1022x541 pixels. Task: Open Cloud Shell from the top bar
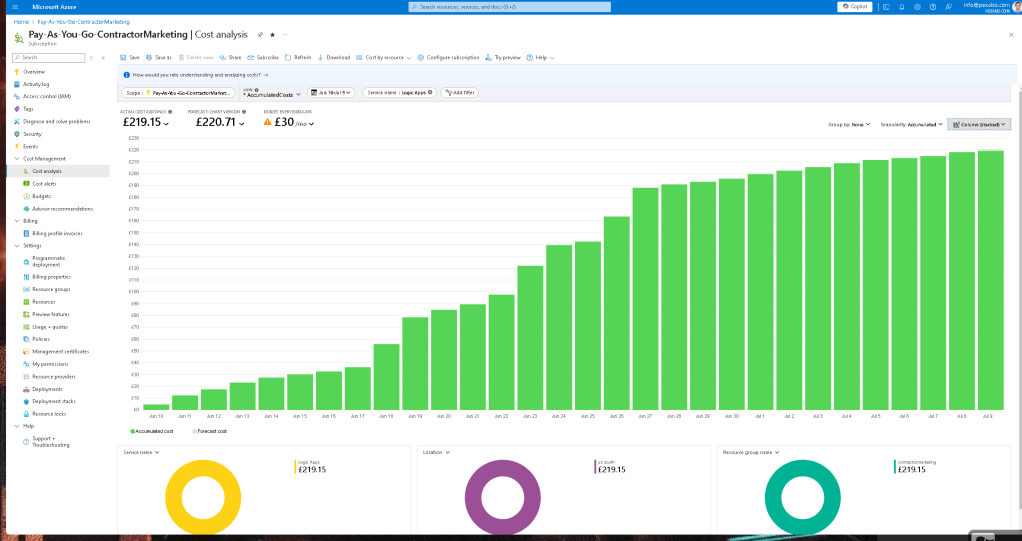886,7
